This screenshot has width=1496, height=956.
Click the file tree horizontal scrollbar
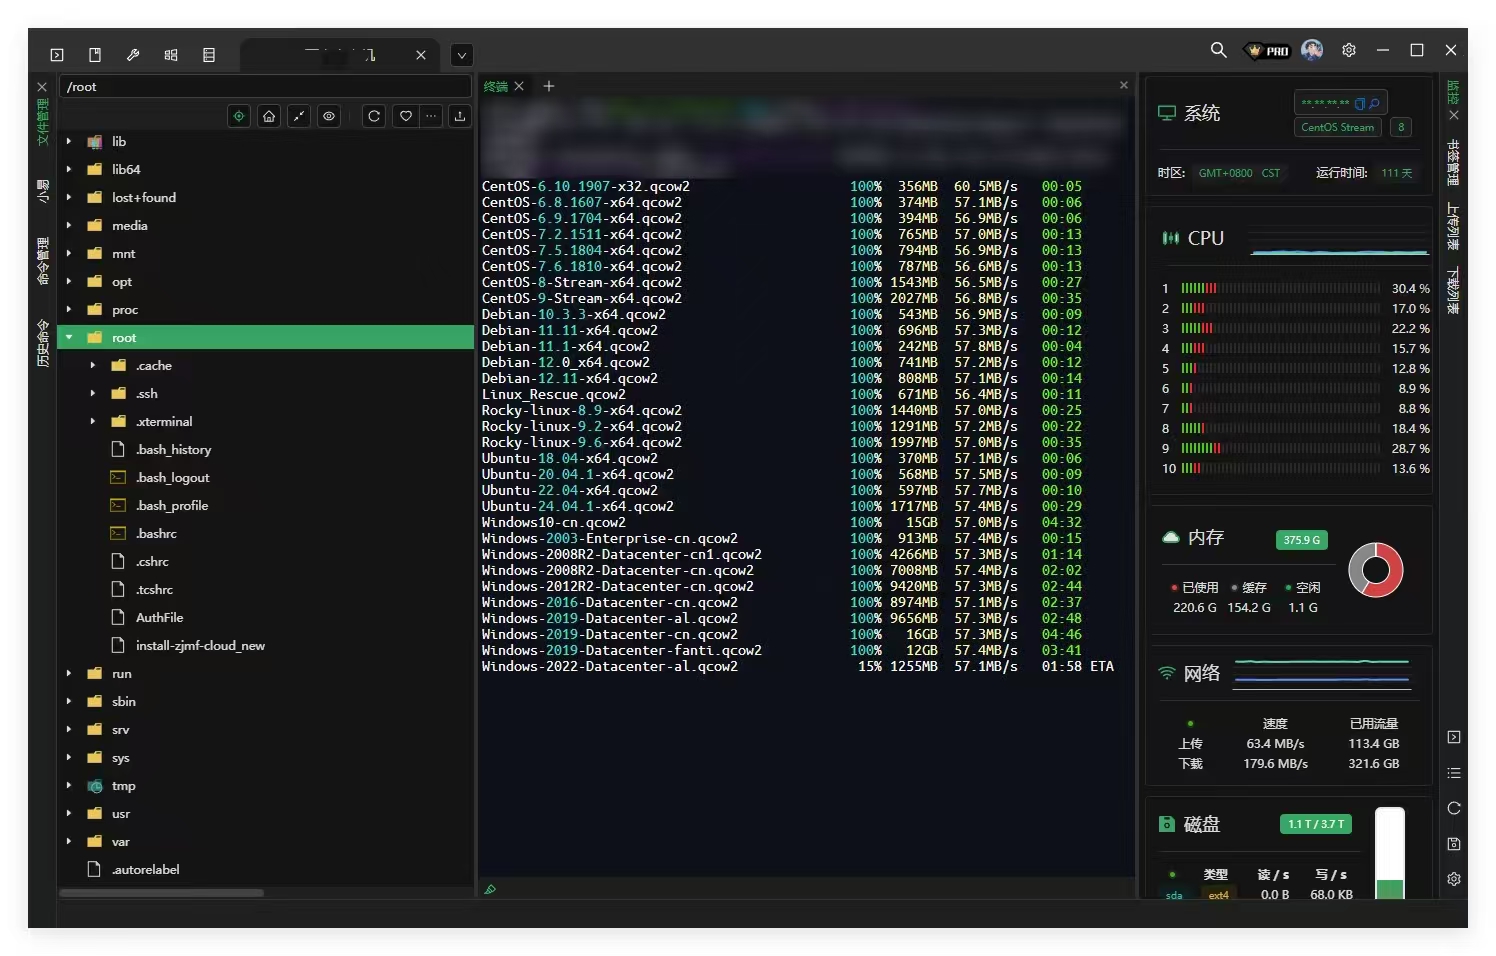point(162,892)
